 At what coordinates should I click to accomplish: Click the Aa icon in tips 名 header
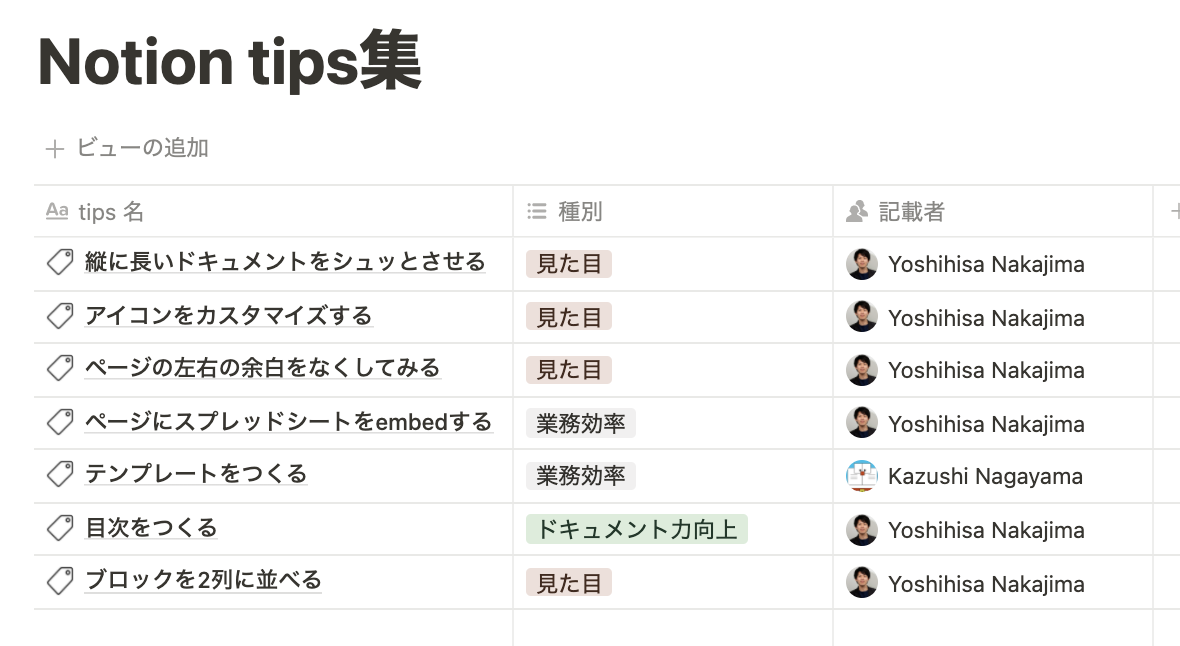coord(57,211)
